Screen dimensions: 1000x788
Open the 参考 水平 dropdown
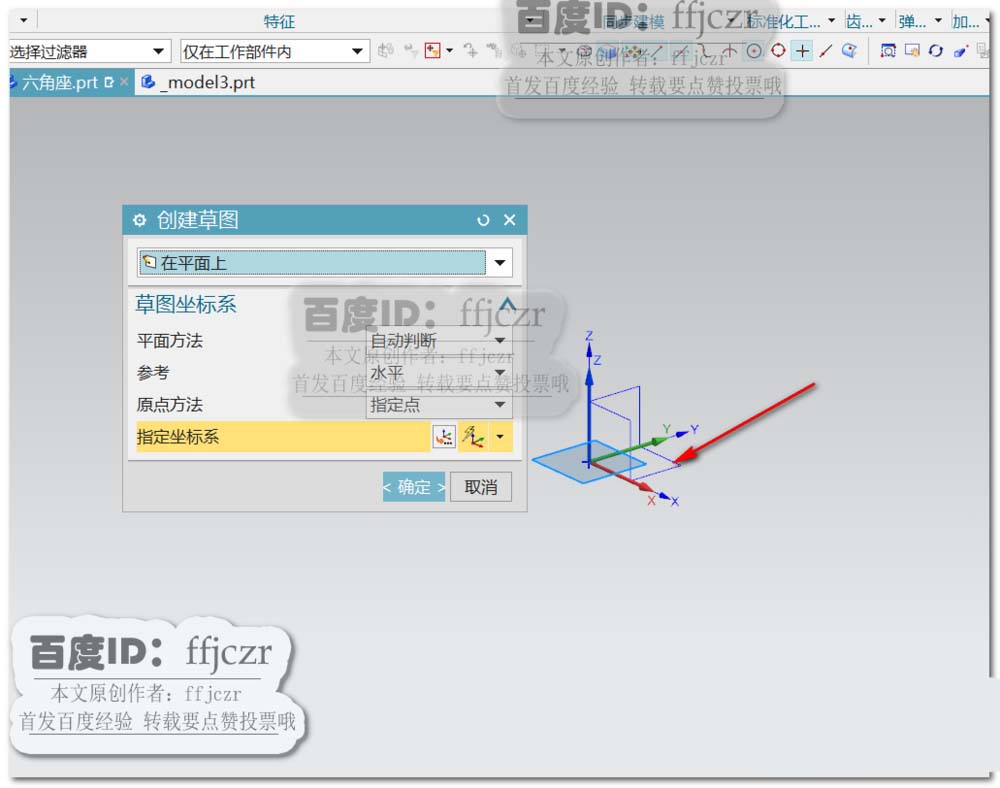pos(439,372)
